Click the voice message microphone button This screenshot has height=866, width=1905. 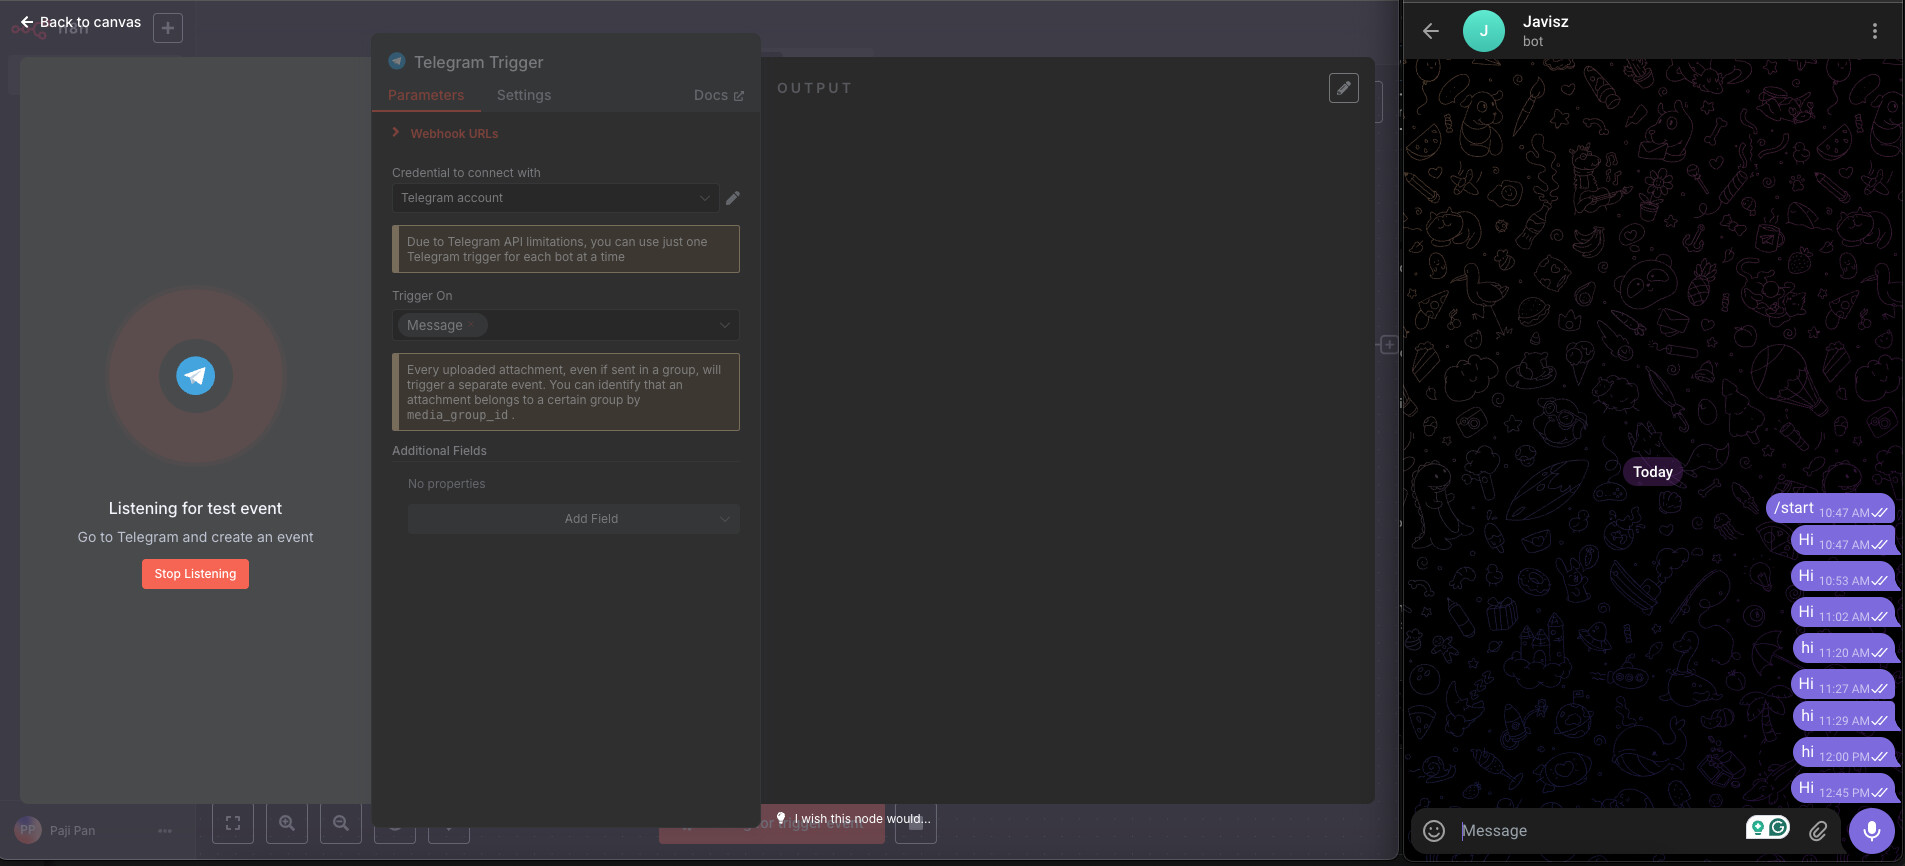click(1872, 831)
